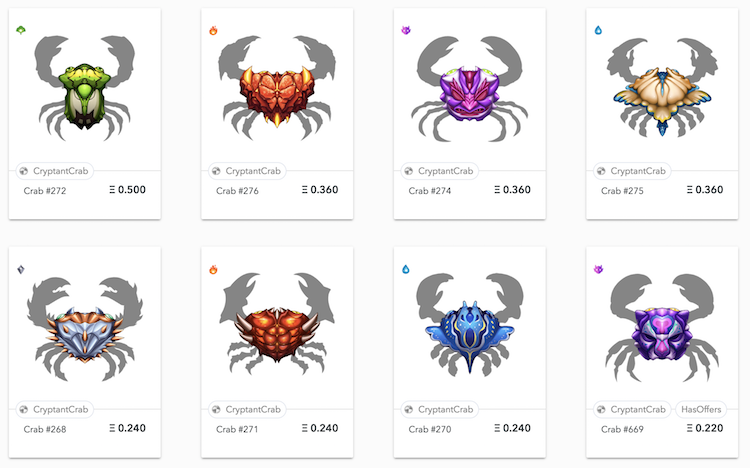
Task: Select the CryptantCrab badge on Crab #275
Action: pyautogui.click(x=632, y=171)
